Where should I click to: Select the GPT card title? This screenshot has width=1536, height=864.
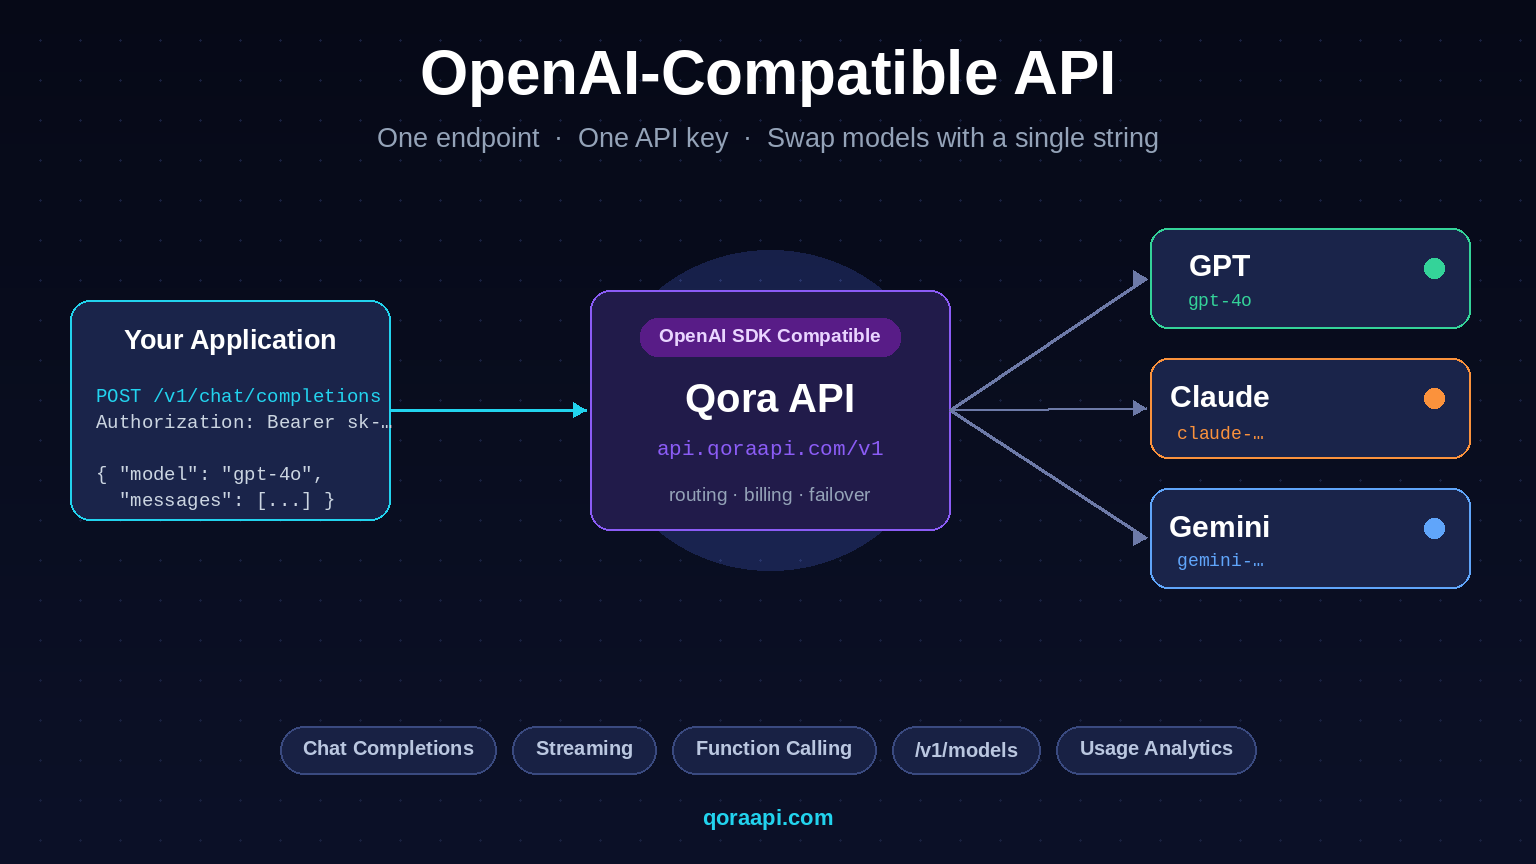tap(1219, 266)
